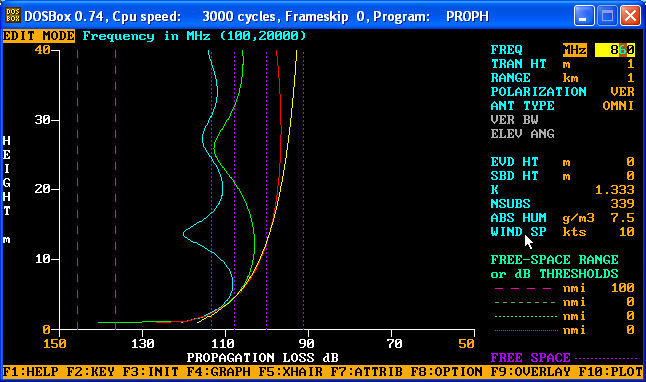Click the F4:GRAPH function key label

point(218,372)
